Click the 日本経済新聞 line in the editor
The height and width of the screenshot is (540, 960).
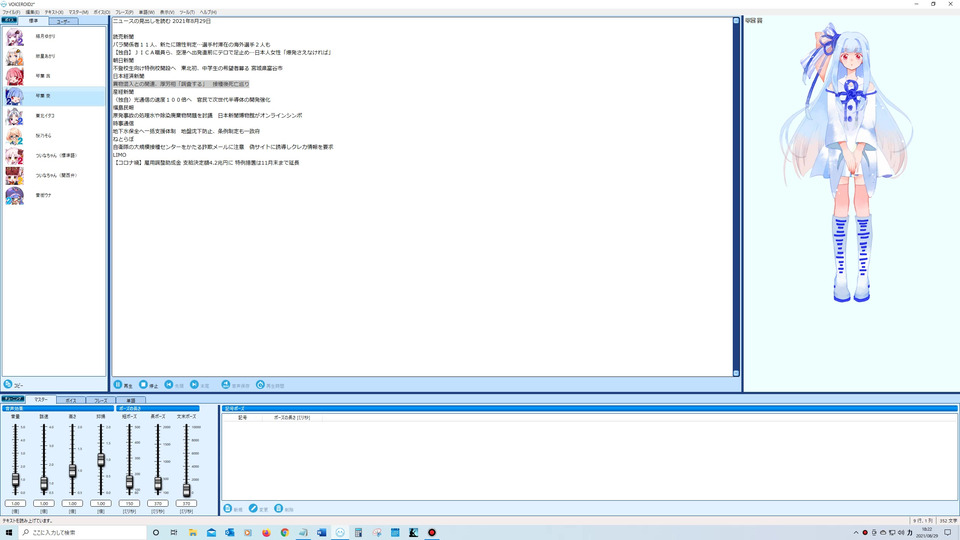click(129, 76)
